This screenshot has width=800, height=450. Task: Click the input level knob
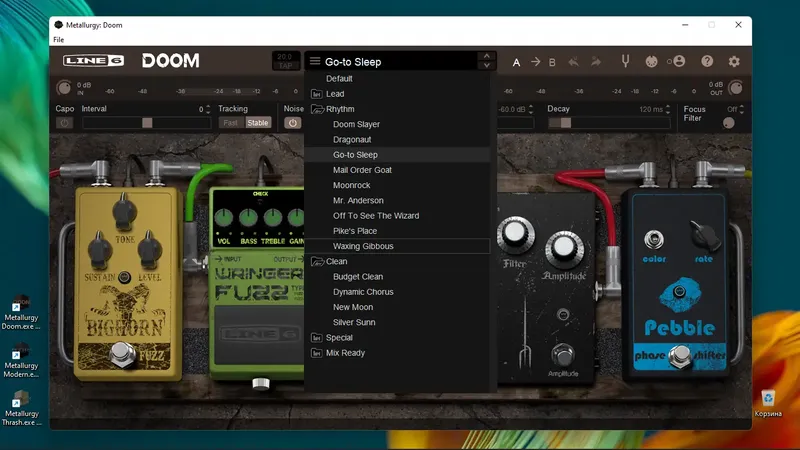(x=64, y=88)
